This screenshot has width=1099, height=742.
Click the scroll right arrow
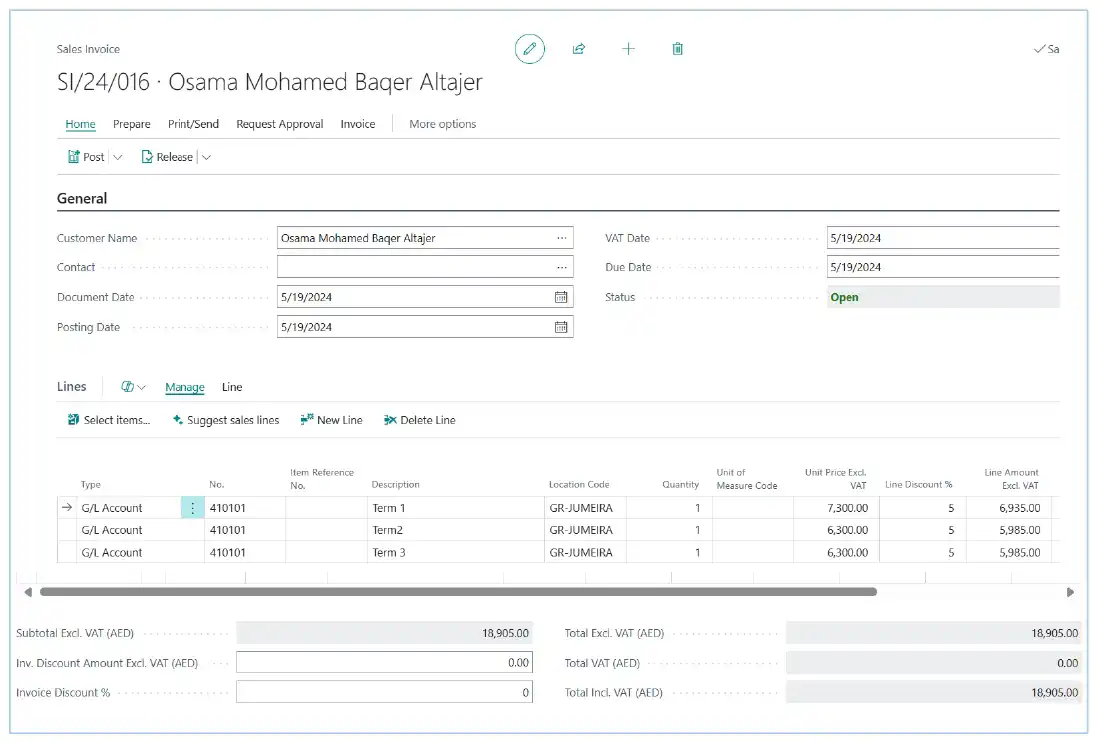(1070, 592)
